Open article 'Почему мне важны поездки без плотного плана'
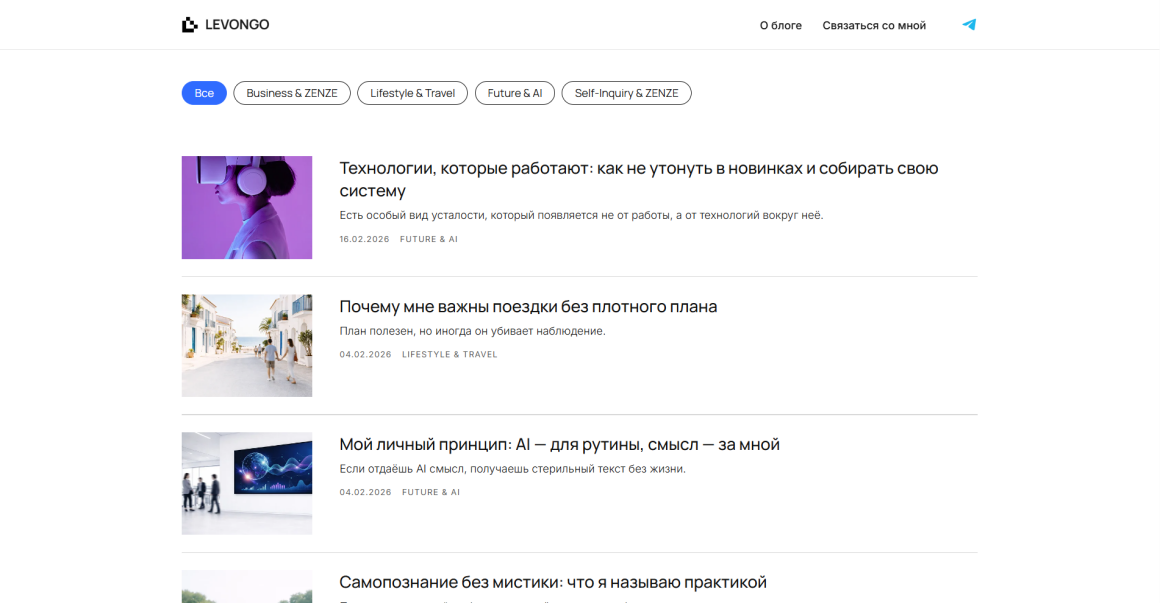Viewport: 1160px width, 603px height. coord(528,306)
